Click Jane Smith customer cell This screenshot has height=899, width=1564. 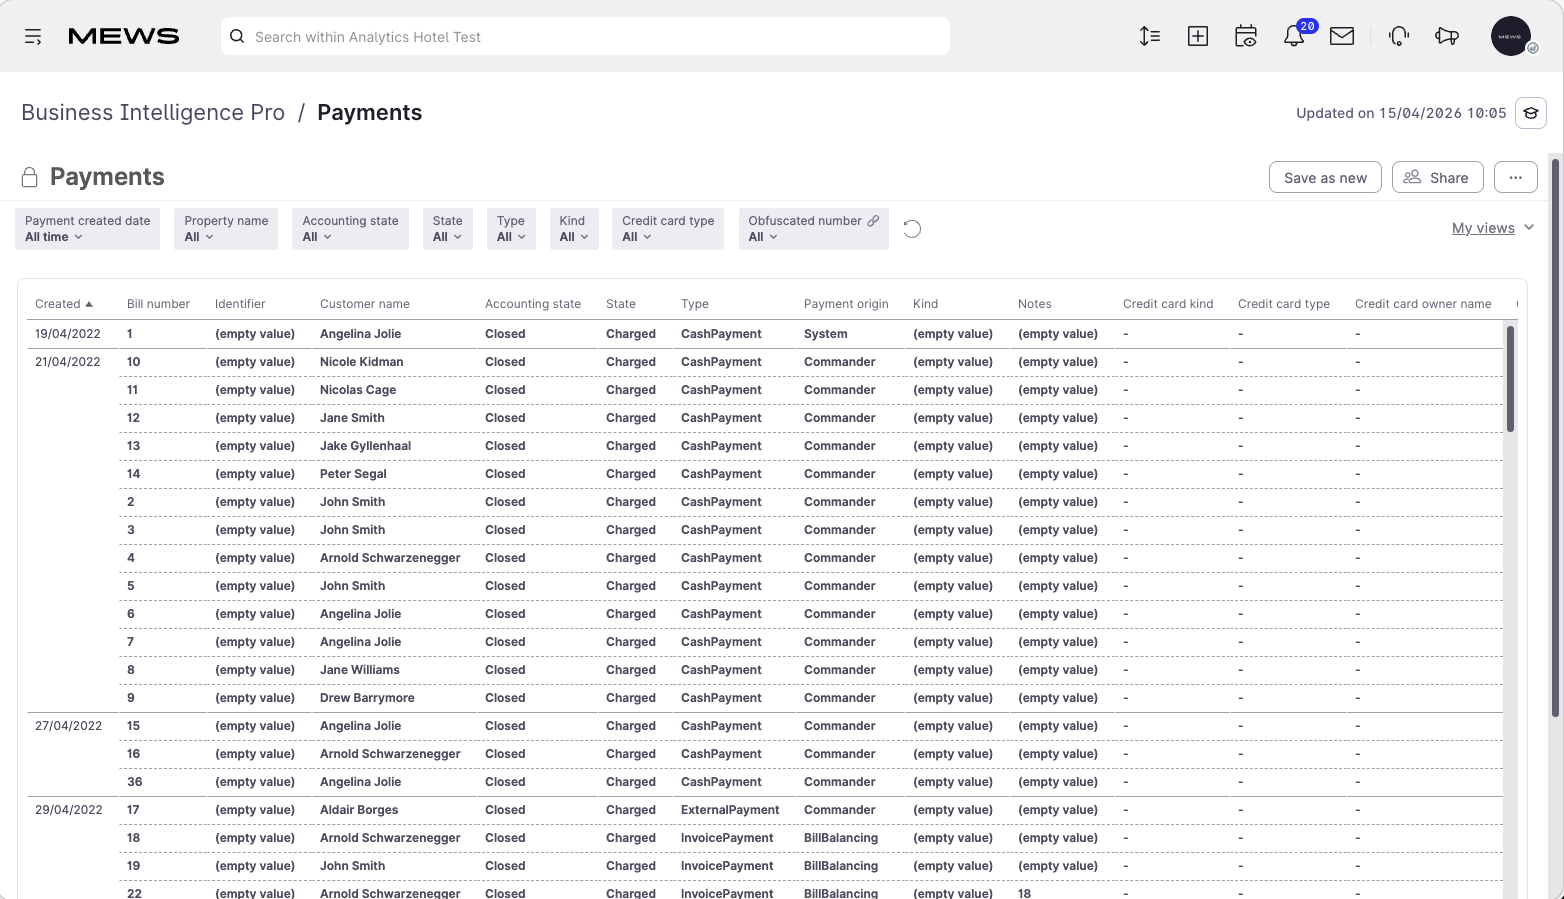tap(352, 418)
